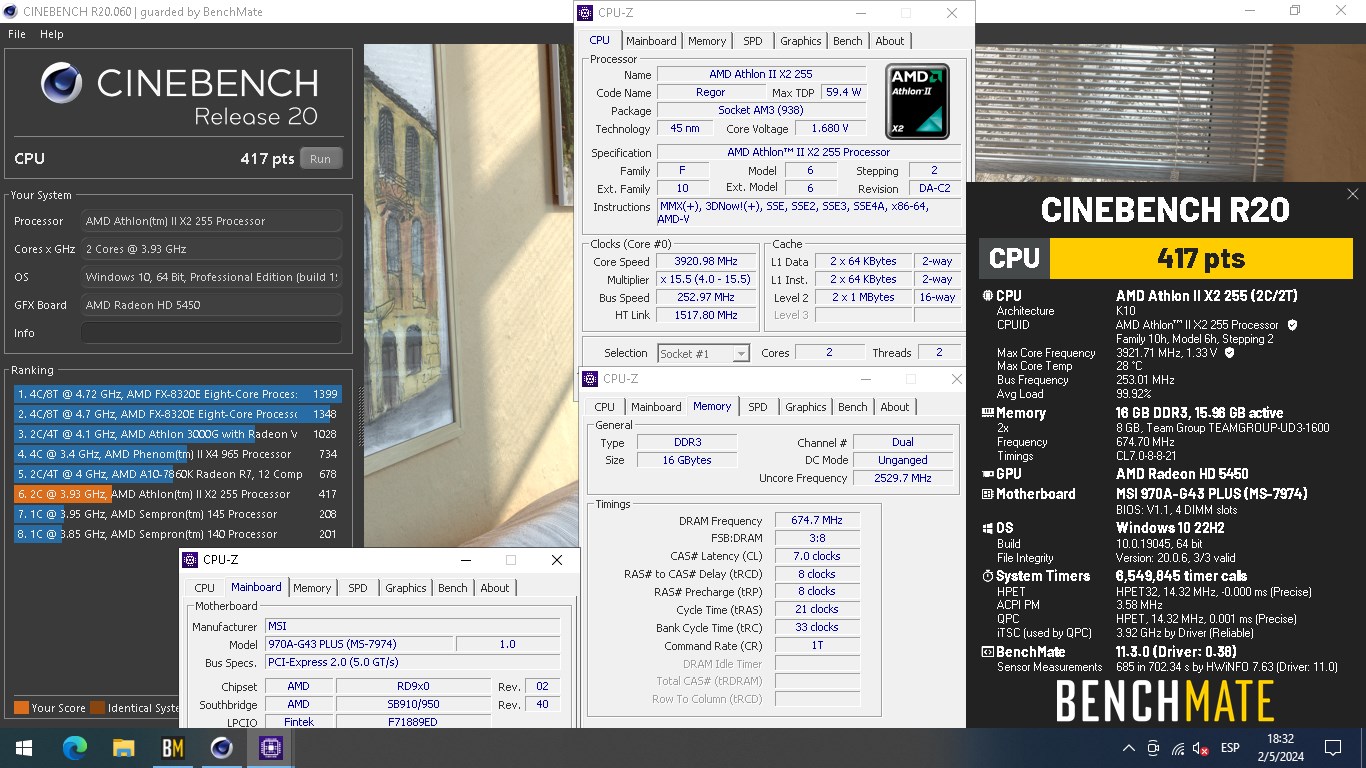This screenshot has width=1366, height=768.
Task: Click the Info input field in Cinebench
Action: [x=211, y=333]
